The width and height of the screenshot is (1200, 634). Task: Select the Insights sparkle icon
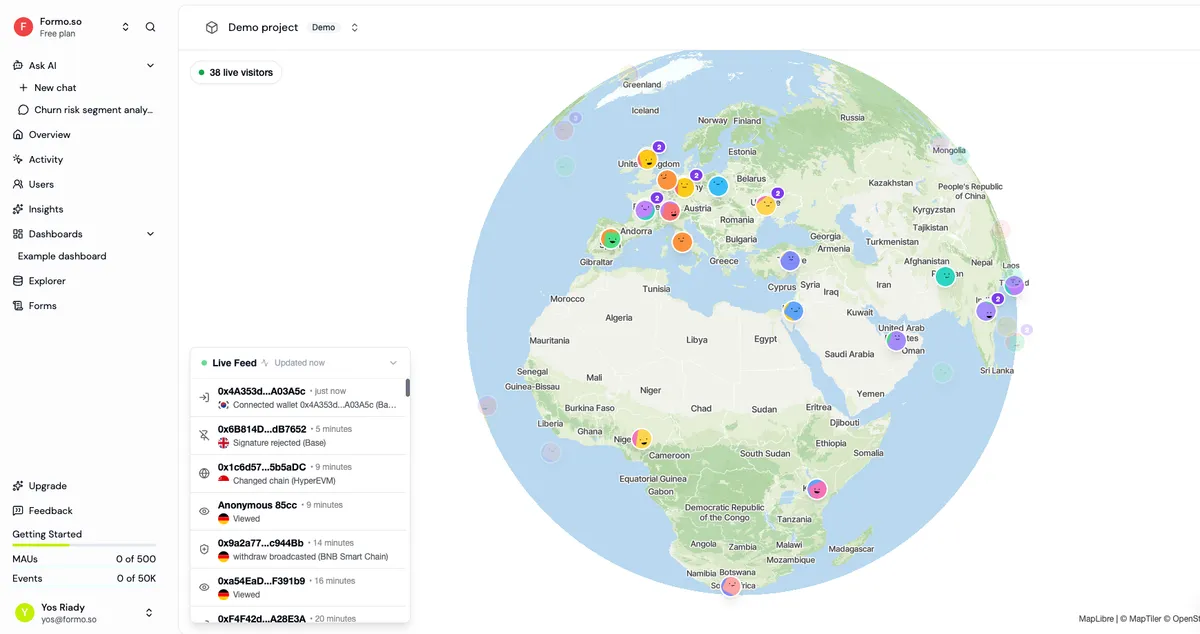pos(18,209)
